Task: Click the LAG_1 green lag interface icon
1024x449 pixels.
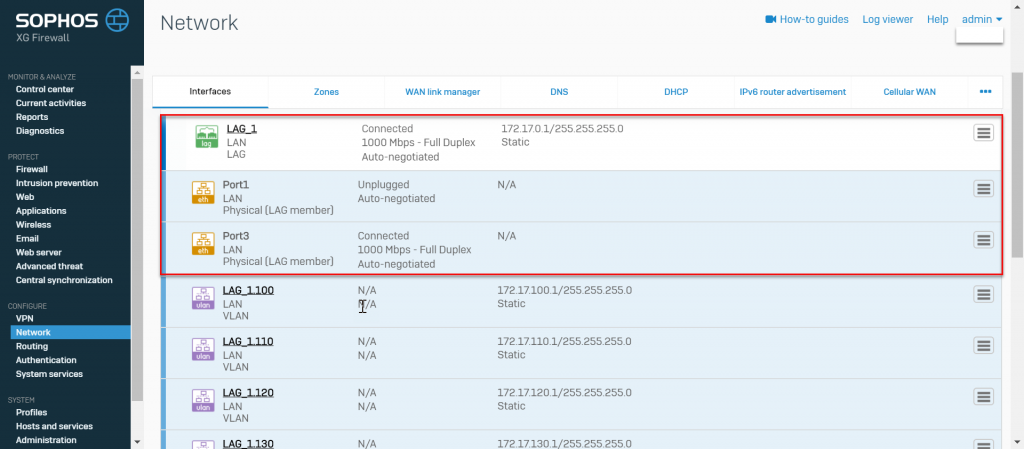Action: tap(206, 136)
